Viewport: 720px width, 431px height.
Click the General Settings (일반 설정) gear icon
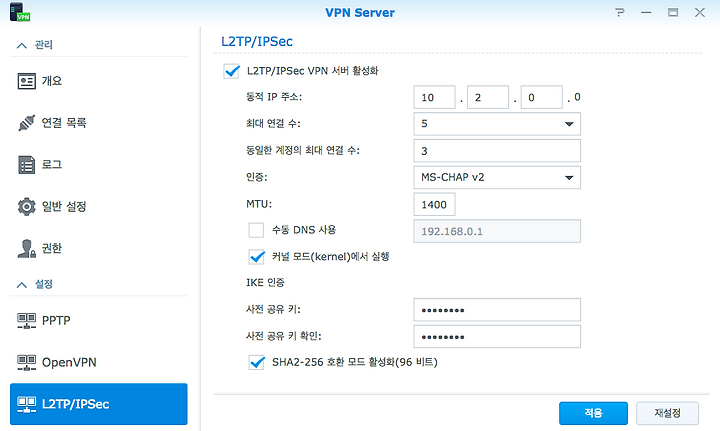(x=27, y=207)
